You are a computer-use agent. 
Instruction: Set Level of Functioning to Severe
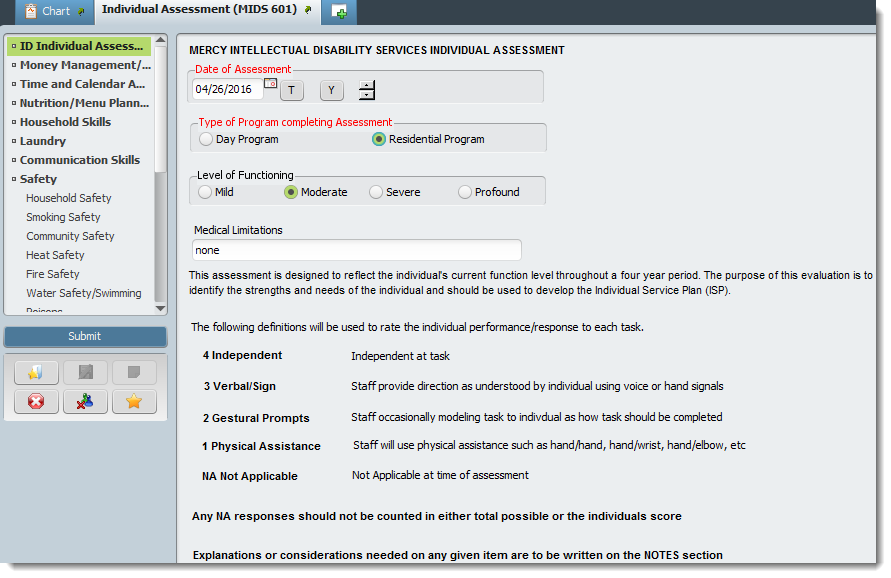[376, 192]
